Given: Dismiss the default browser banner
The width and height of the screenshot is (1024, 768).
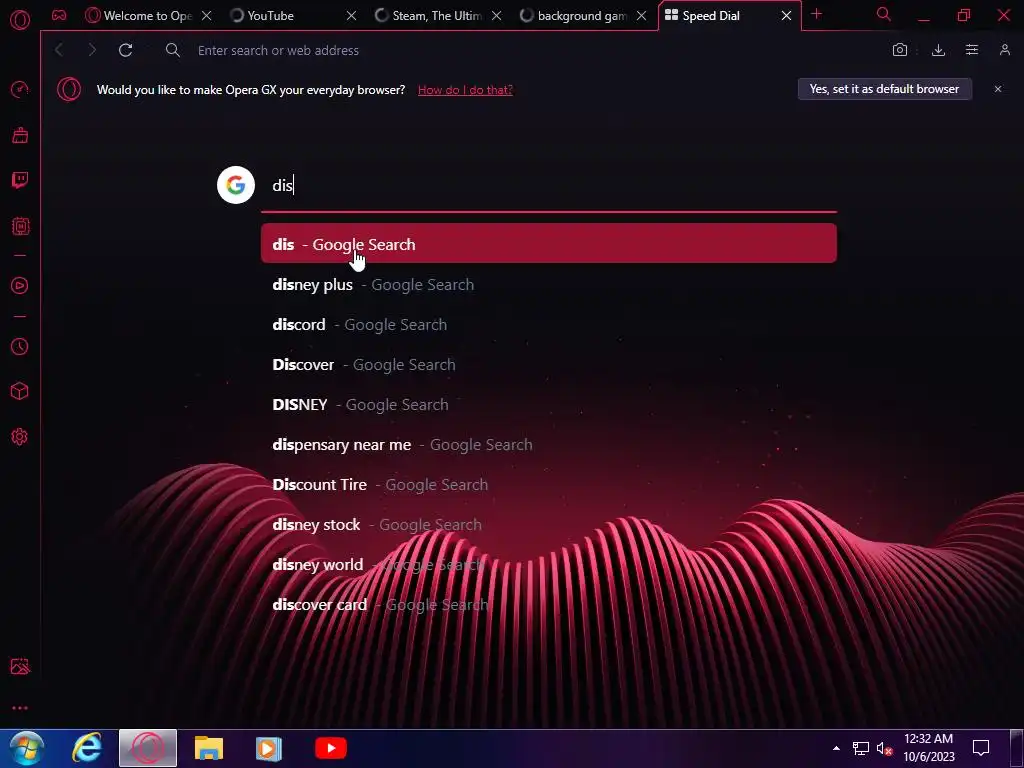Looking at the screenshot, I should pyautogui.click(x=998, y=89).
